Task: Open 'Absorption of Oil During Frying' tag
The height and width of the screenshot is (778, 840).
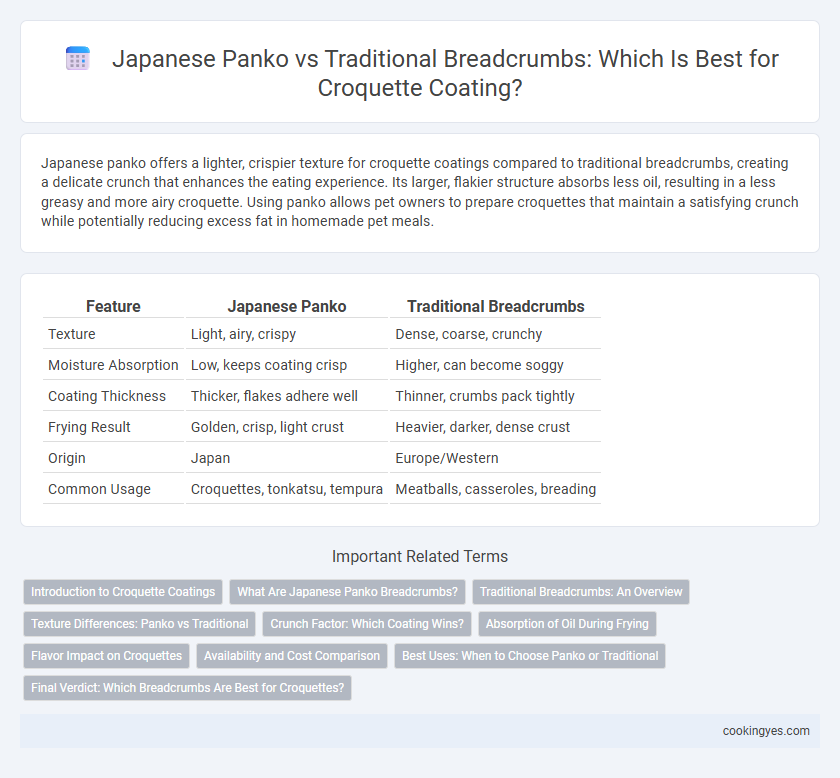Action: [567, 624]
